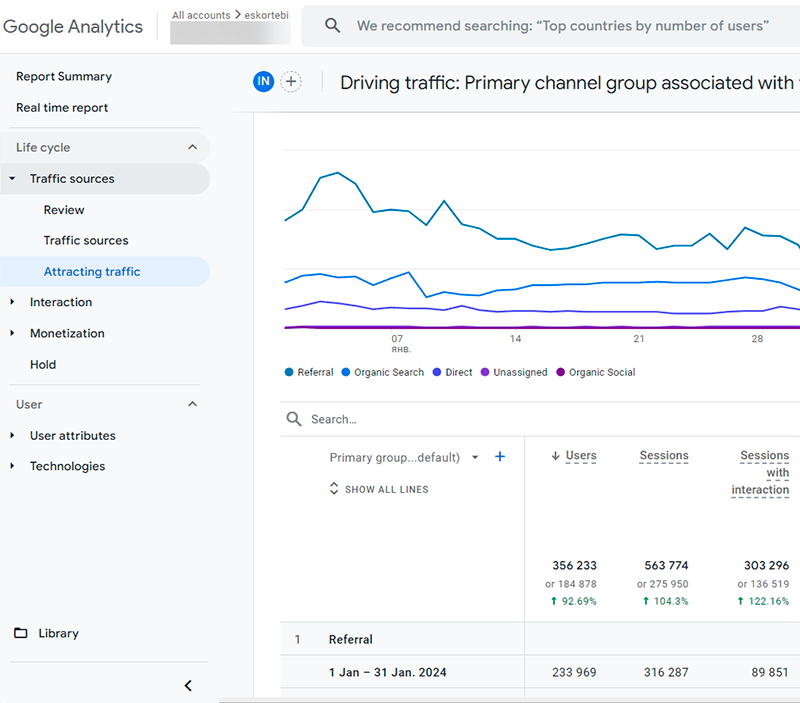The width and height of the screenshot is (800, 703).
Task: Click the IN segment badge
Action: click(263, 81)
